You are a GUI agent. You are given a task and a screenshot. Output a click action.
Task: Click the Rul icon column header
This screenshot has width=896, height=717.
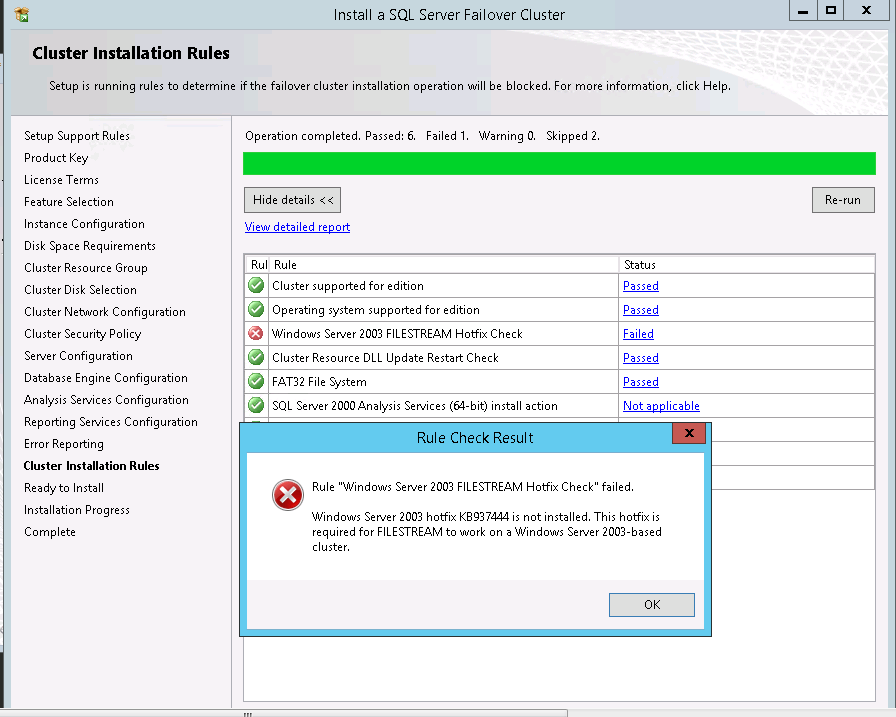pos(258,265)
